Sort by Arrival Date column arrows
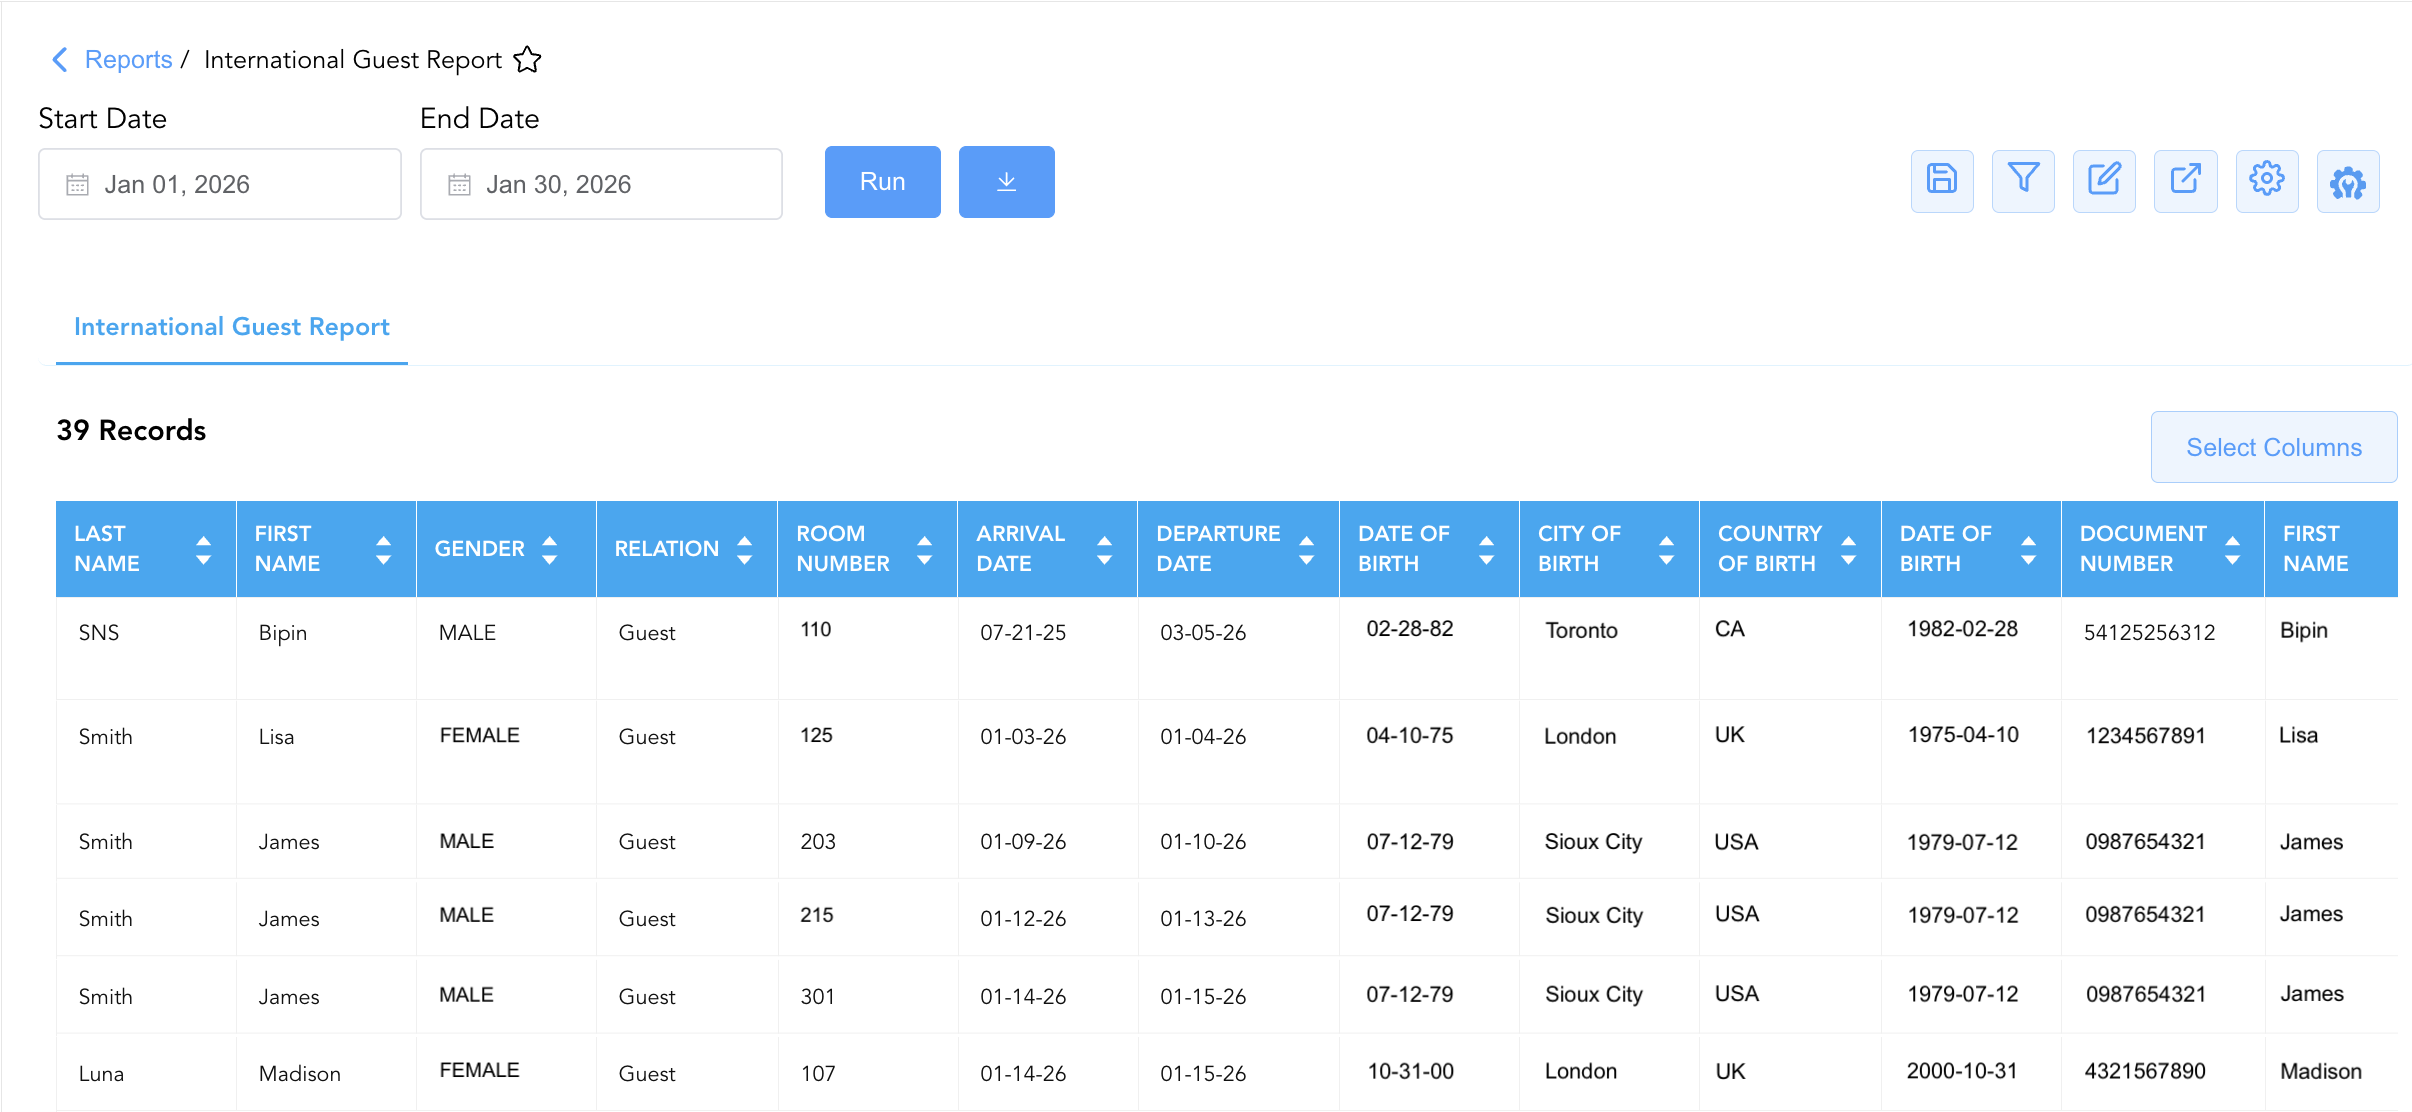This screenshot has height=1112, width=2412. [1104, 549]
